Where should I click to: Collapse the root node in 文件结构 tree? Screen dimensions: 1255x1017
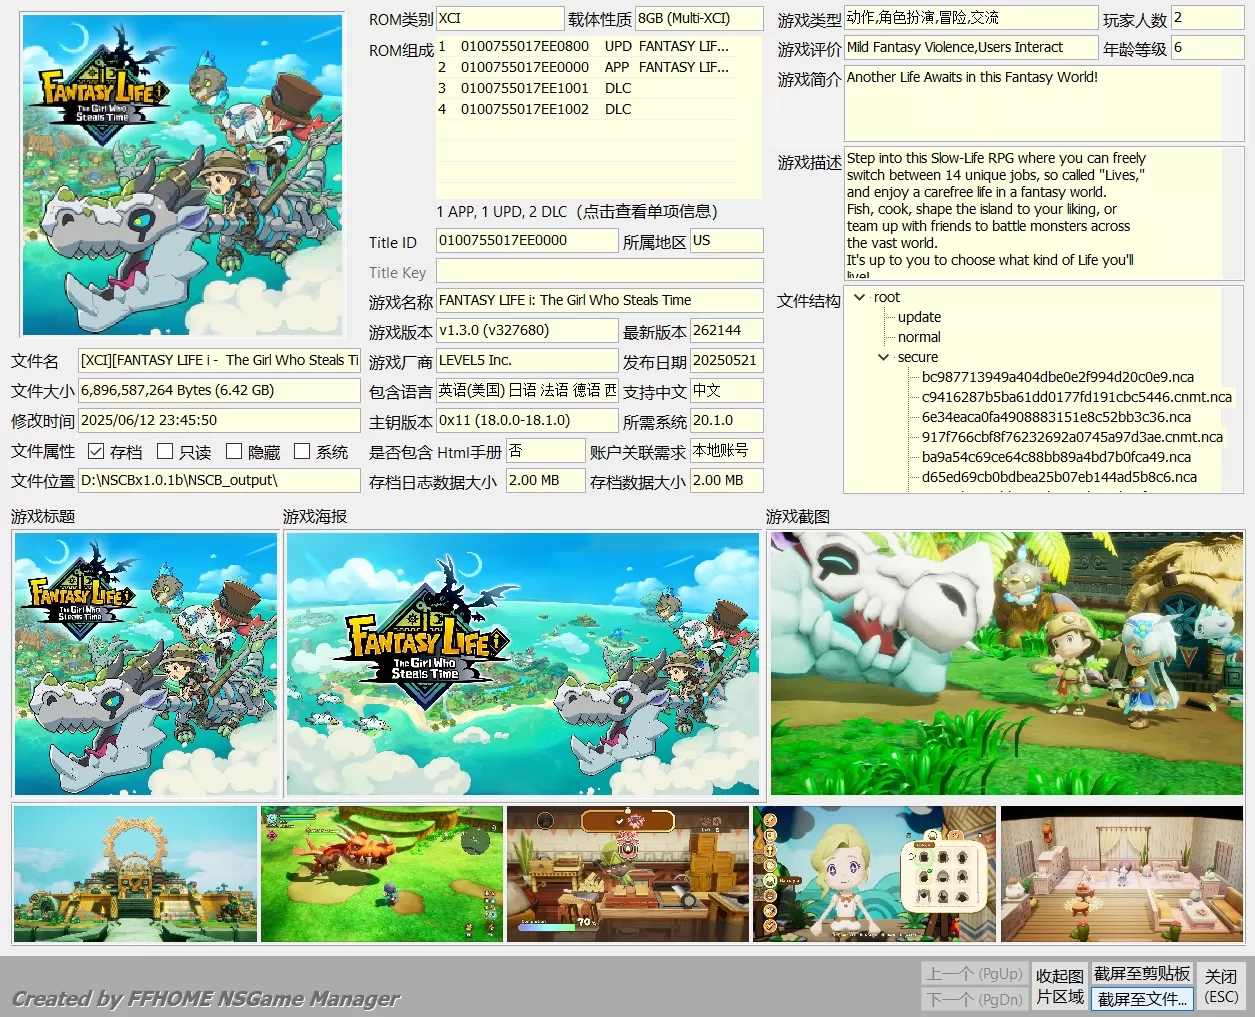pos(860,297)
